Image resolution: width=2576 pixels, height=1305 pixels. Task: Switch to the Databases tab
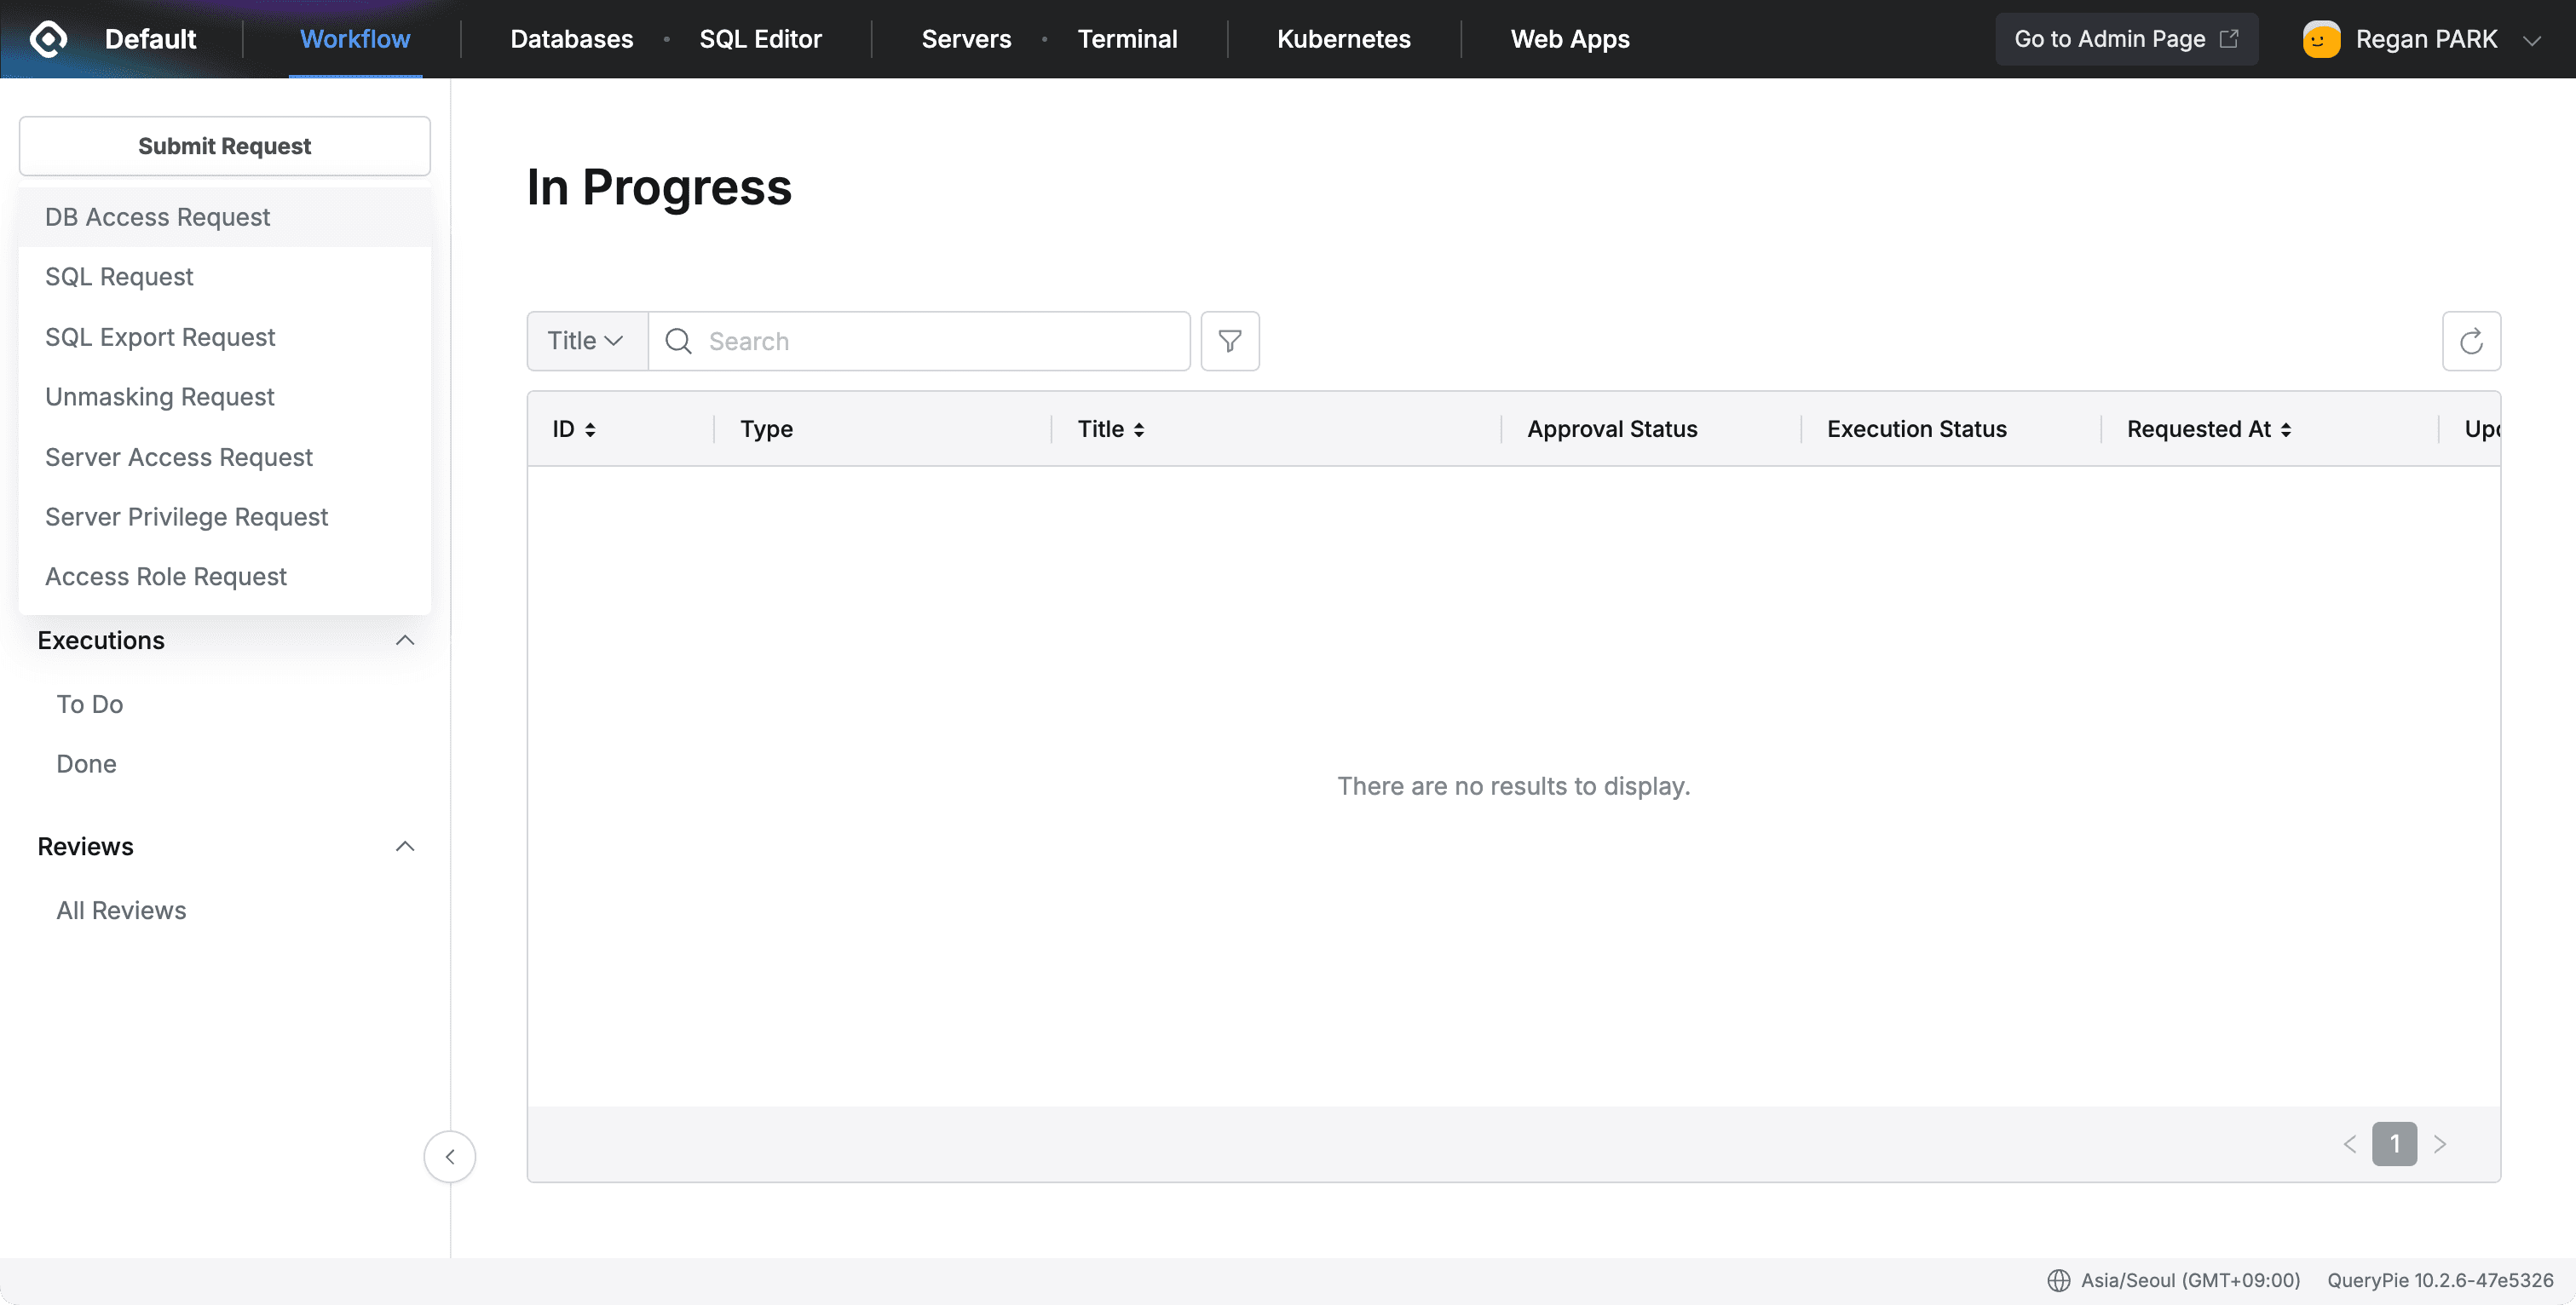click(572, 38)
